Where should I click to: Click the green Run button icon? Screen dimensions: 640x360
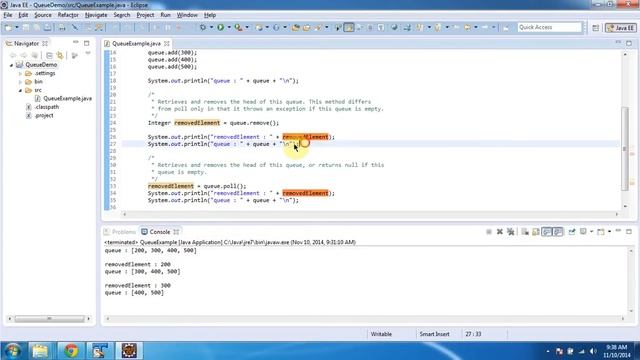220,27
